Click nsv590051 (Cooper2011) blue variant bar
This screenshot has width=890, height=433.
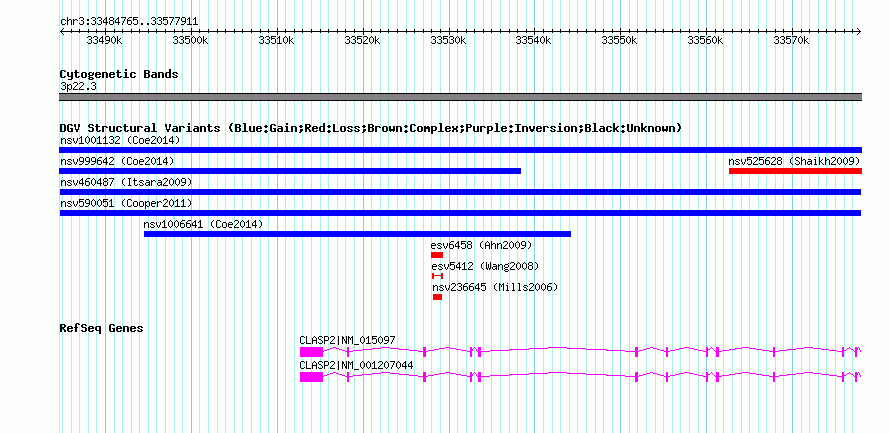click(460, 213)
